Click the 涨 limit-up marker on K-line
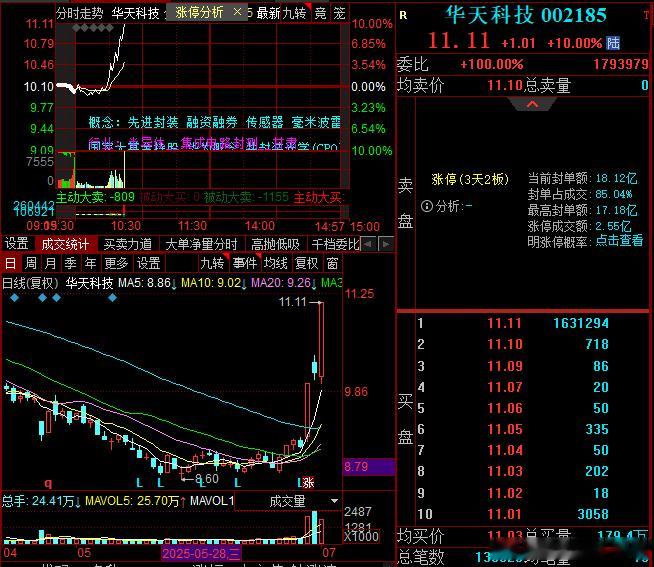 [x=308, y=483]
